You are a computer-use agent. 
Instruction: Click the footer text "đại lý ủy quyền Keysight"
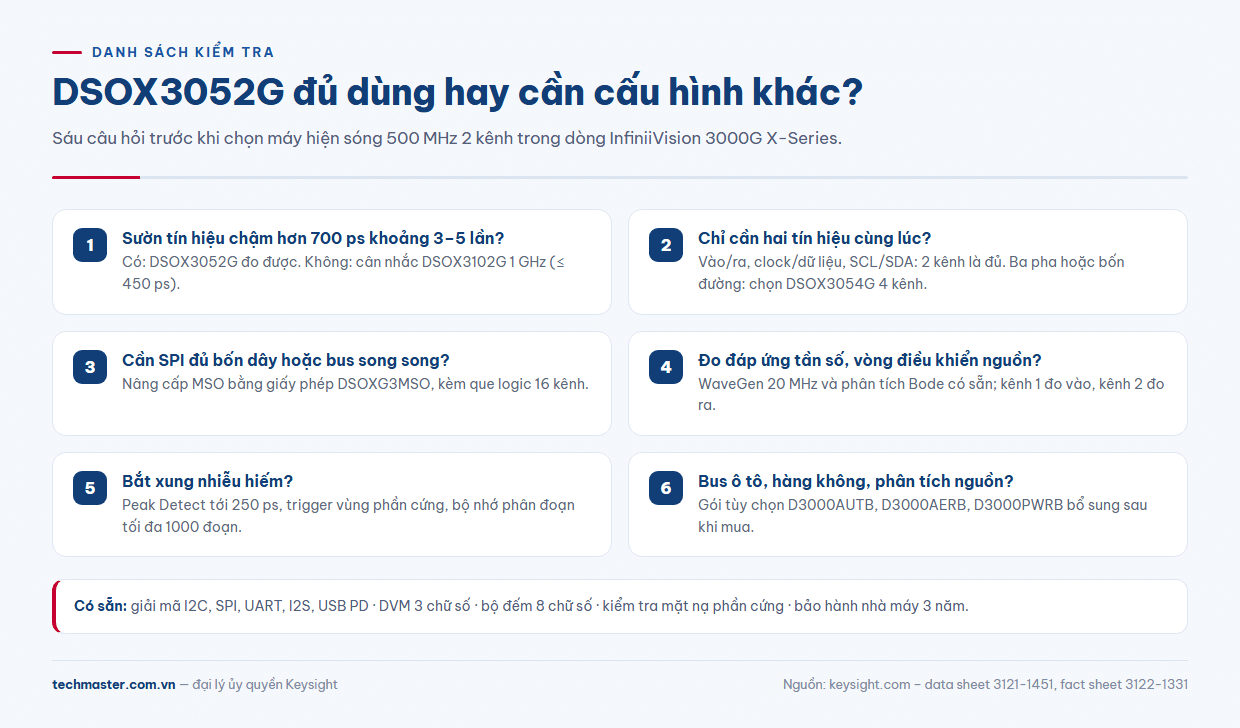[x=265, y=685]
